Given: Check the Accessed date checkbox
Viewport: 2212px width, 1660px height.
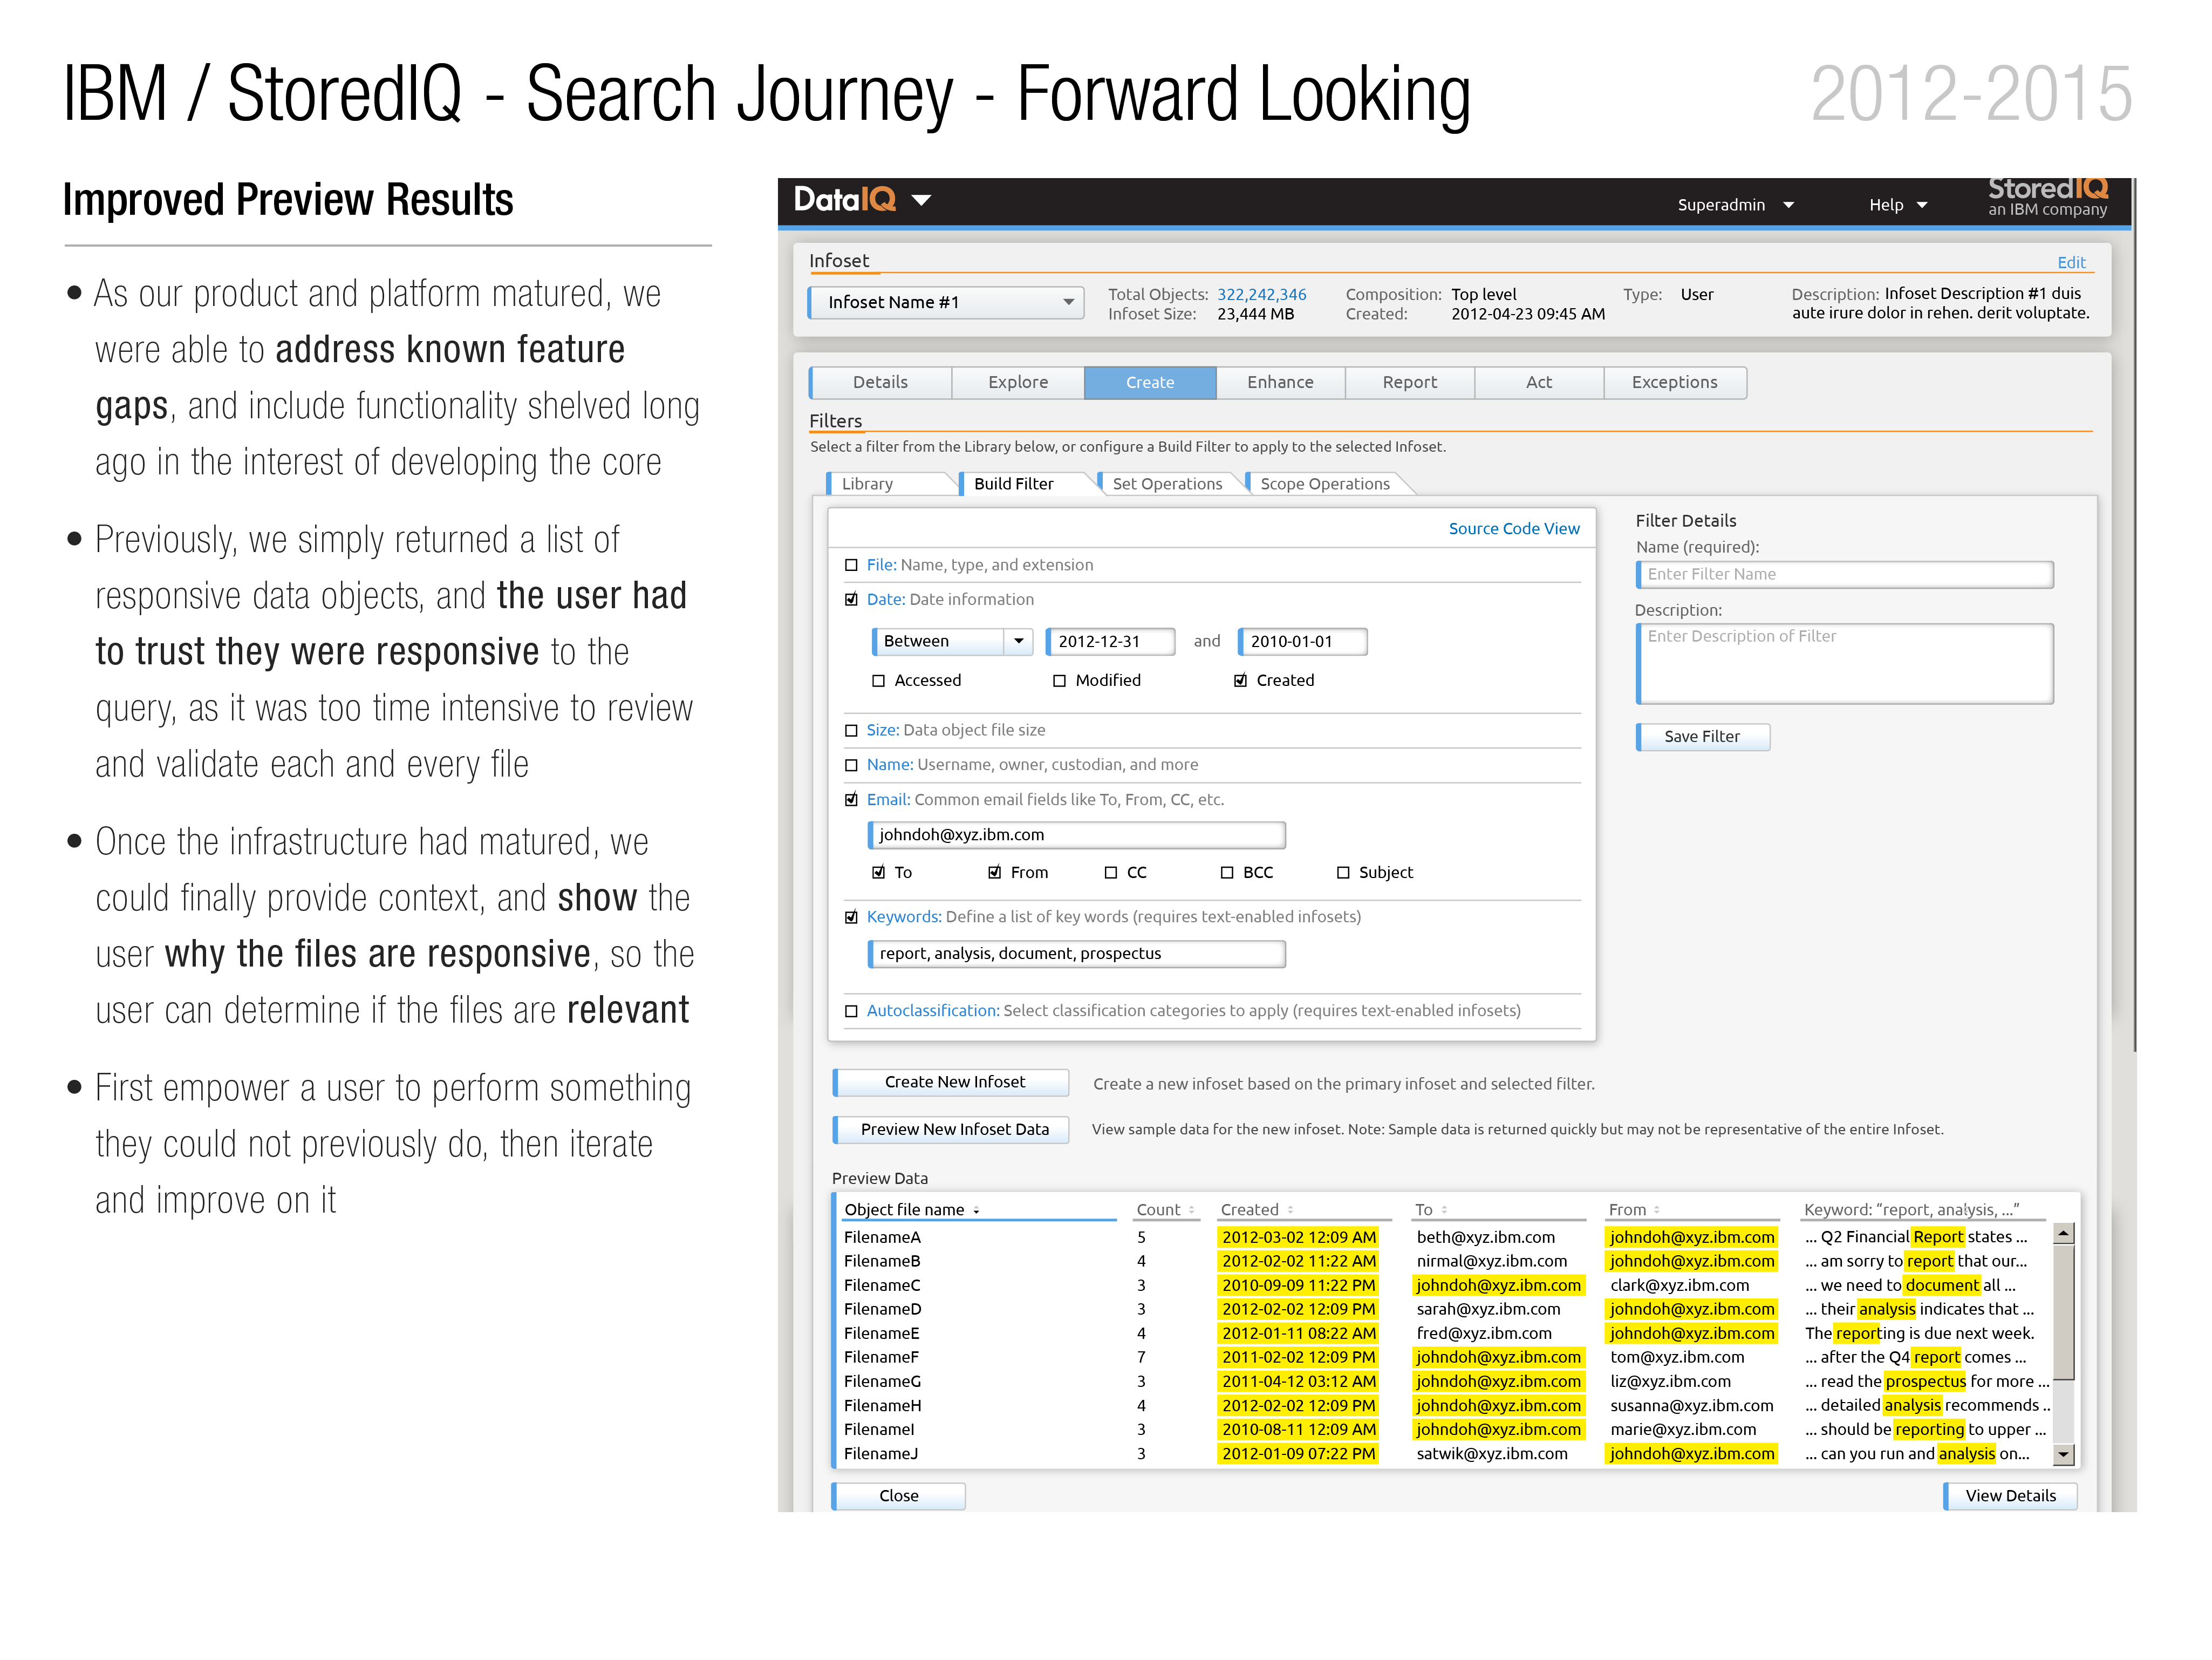Looking at the screenshot, I should tap(878, 681).
